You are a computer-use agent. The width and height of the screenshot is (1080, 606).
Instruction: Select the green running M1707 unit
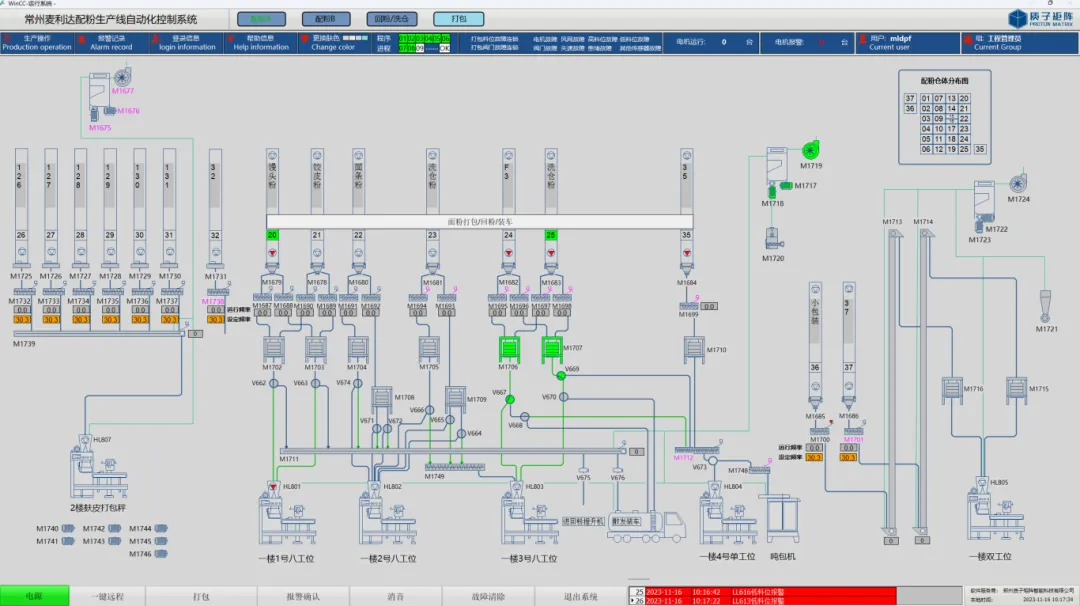click(552, 349)
